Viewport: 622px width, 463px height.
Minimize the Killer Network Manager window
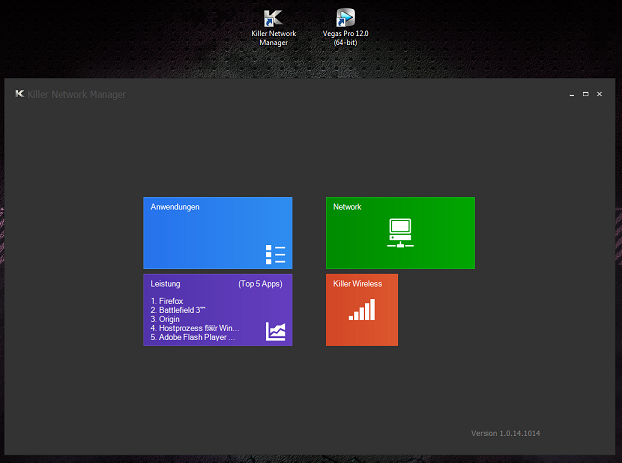(x=572, y=94)
